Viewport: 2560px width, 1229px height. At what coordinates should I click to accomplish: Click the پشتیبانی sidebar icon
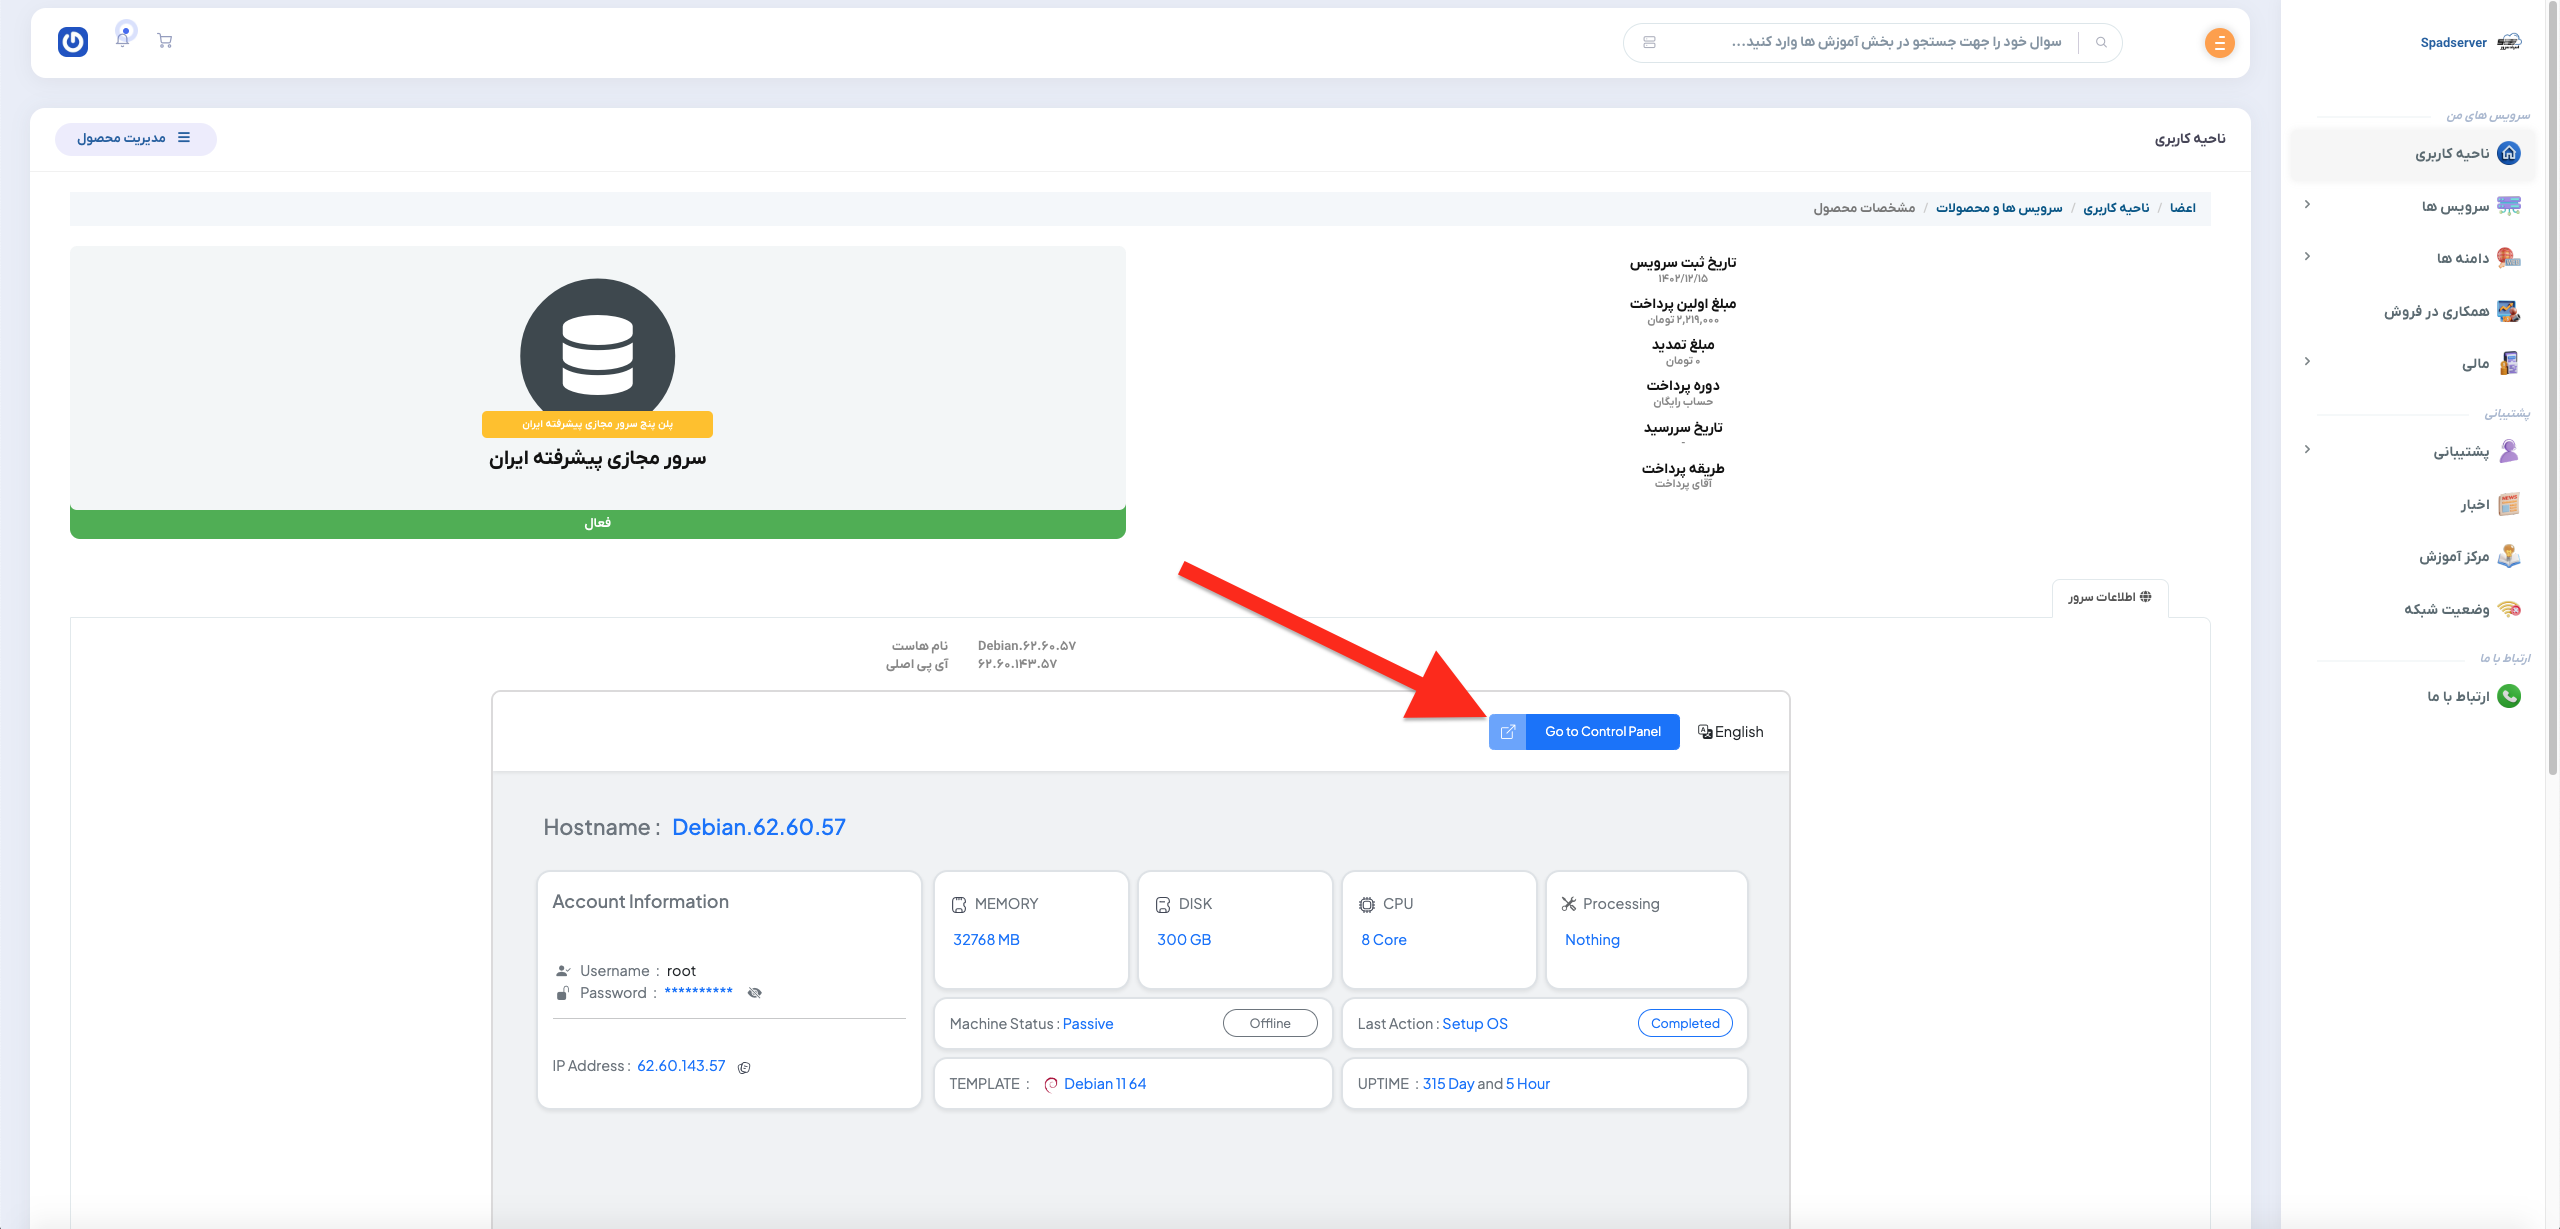tap(2509, 451)
